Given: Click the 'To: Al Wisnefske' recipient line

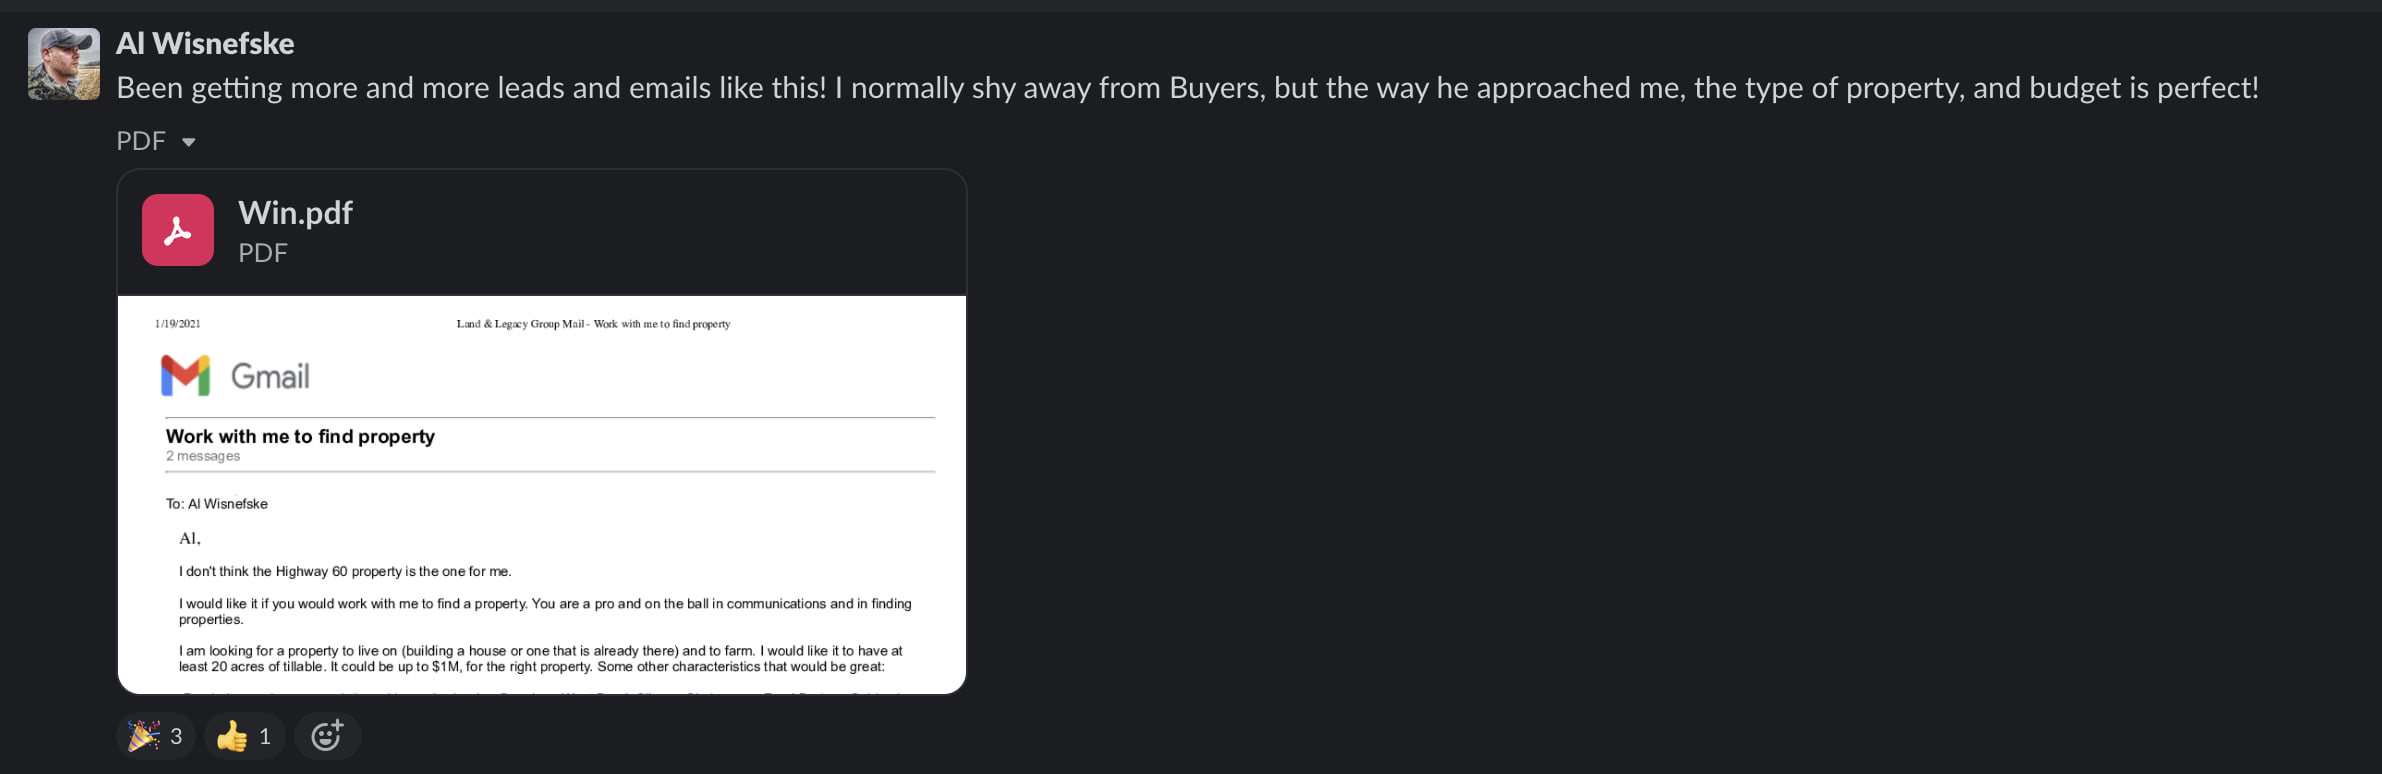Looking at the screenshot, I should tap(217, 504).
